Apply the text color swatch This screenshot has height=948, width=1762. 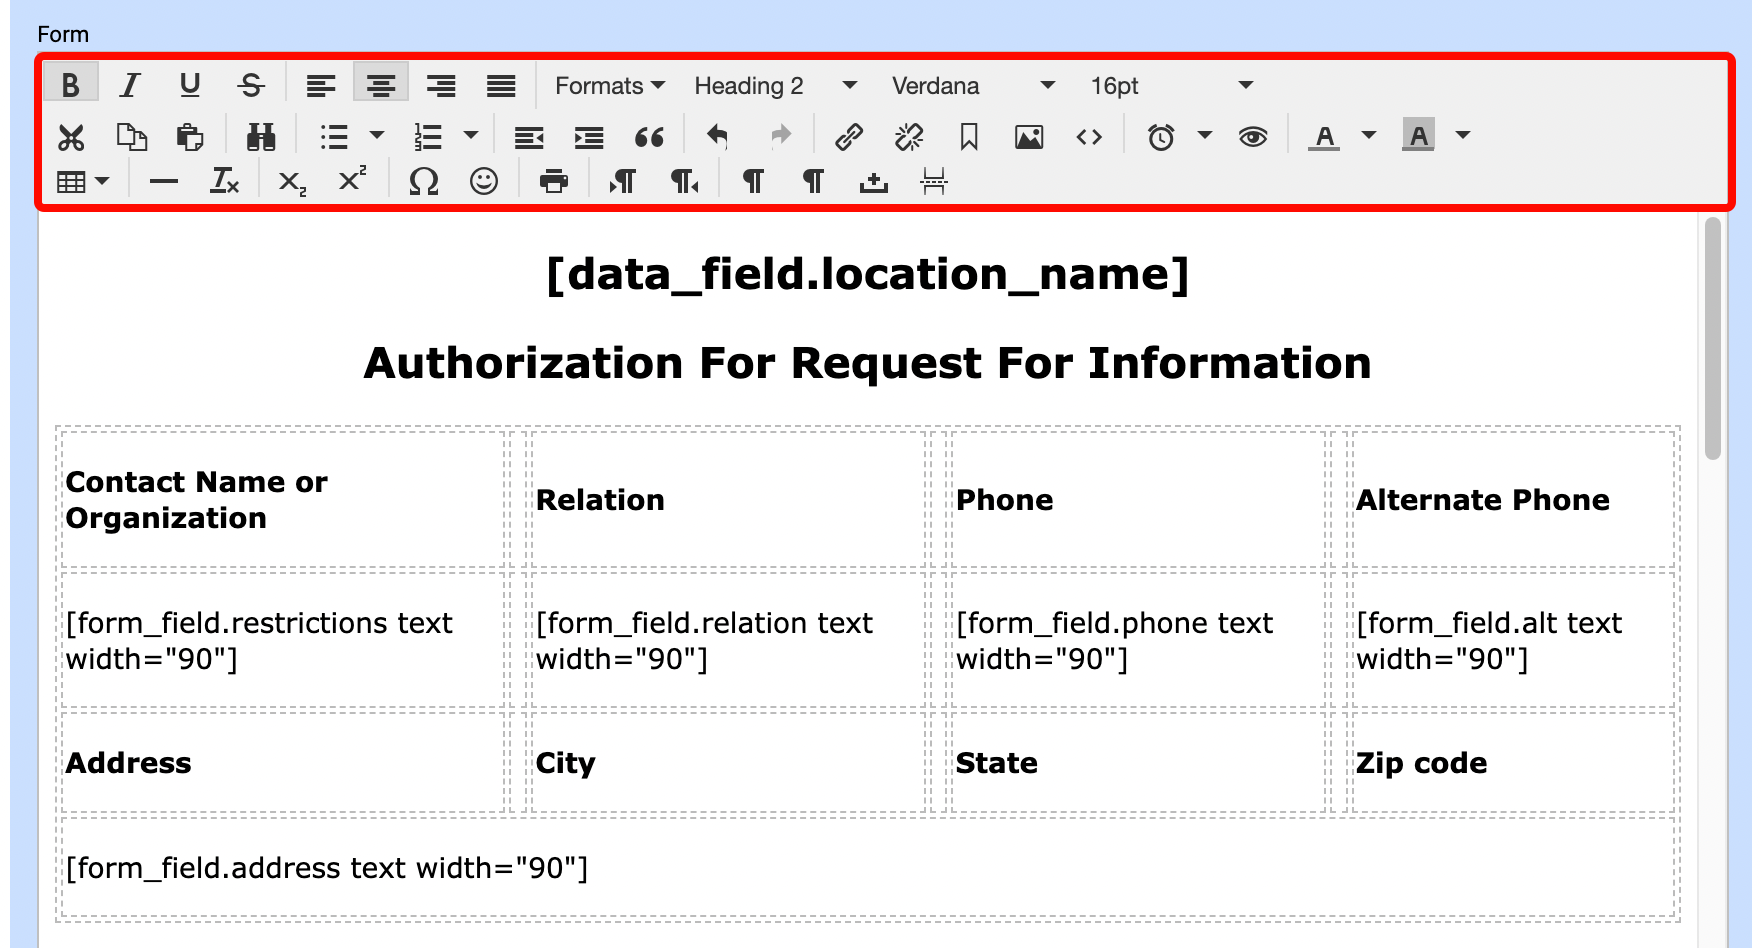(x=1324, y=137)
